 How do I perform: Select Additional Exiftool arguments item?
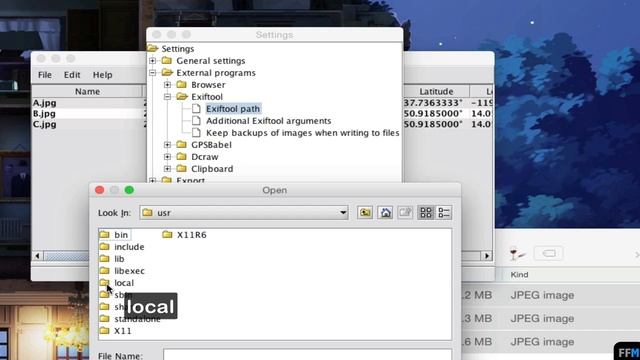[269, 121]
